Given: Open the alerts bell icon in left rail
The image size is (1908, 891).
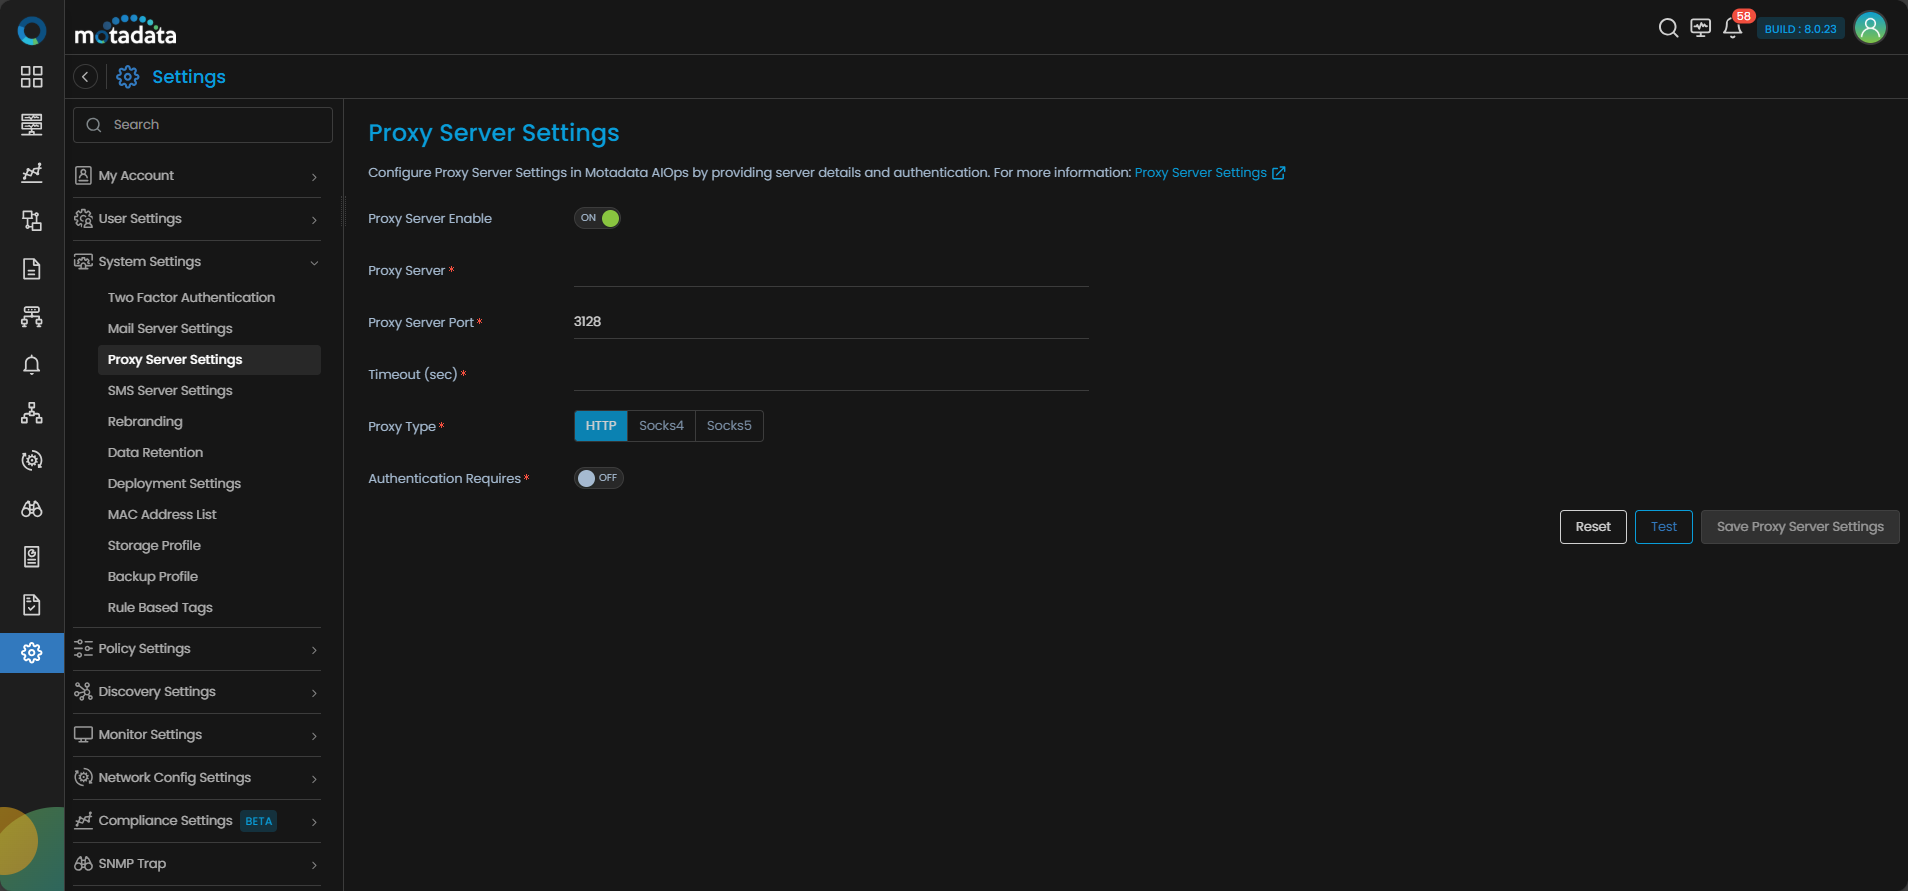Looking at the screenshot, I should tap(32, 365).
